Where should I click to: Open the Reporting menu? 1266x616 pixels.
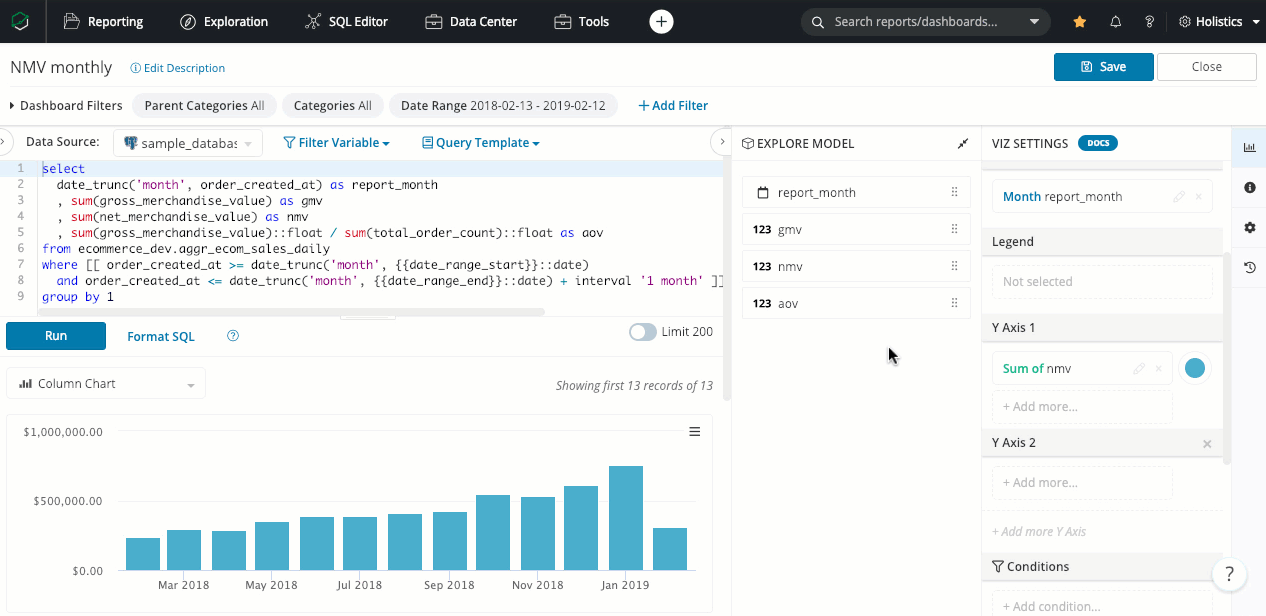pyautogui.click(x=103, y=21)
